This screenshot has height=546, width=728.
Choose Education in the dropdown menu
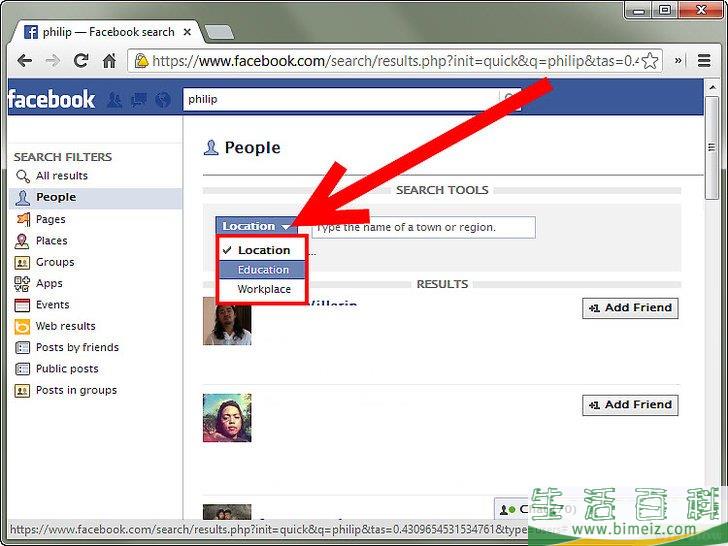point(262,270)
